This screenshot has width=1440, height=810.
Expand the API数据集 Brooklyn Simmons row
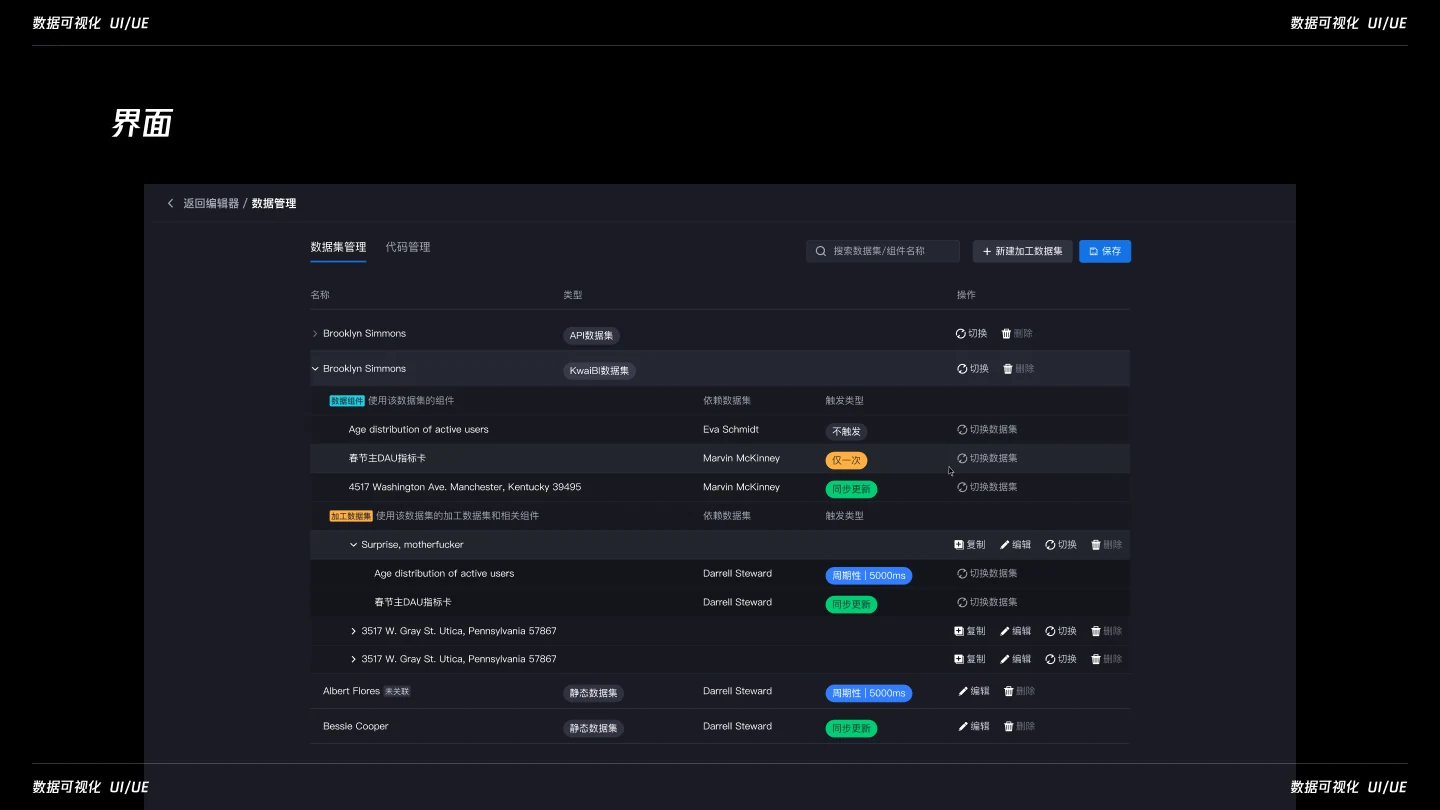(x=315, y=334)
